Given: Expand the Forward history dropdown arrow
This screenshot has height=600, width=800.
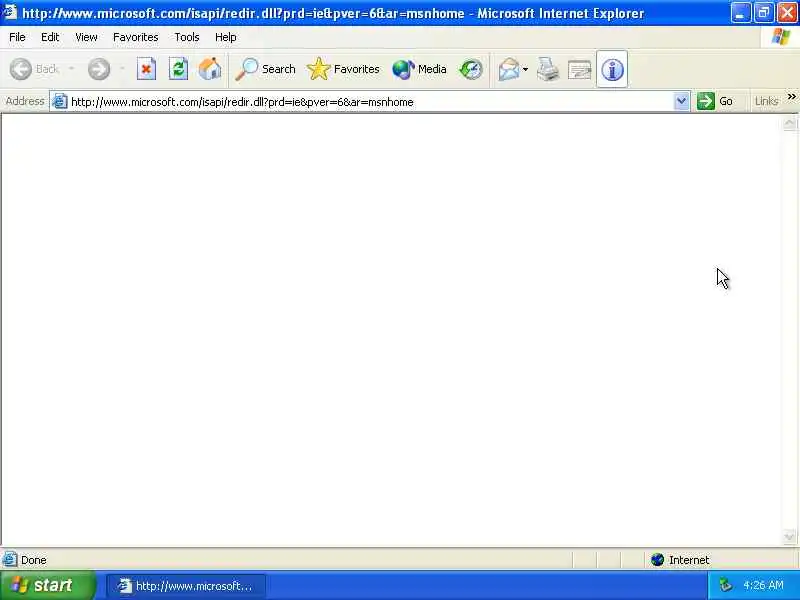Looking at the screenshot, I should point(122,69).
